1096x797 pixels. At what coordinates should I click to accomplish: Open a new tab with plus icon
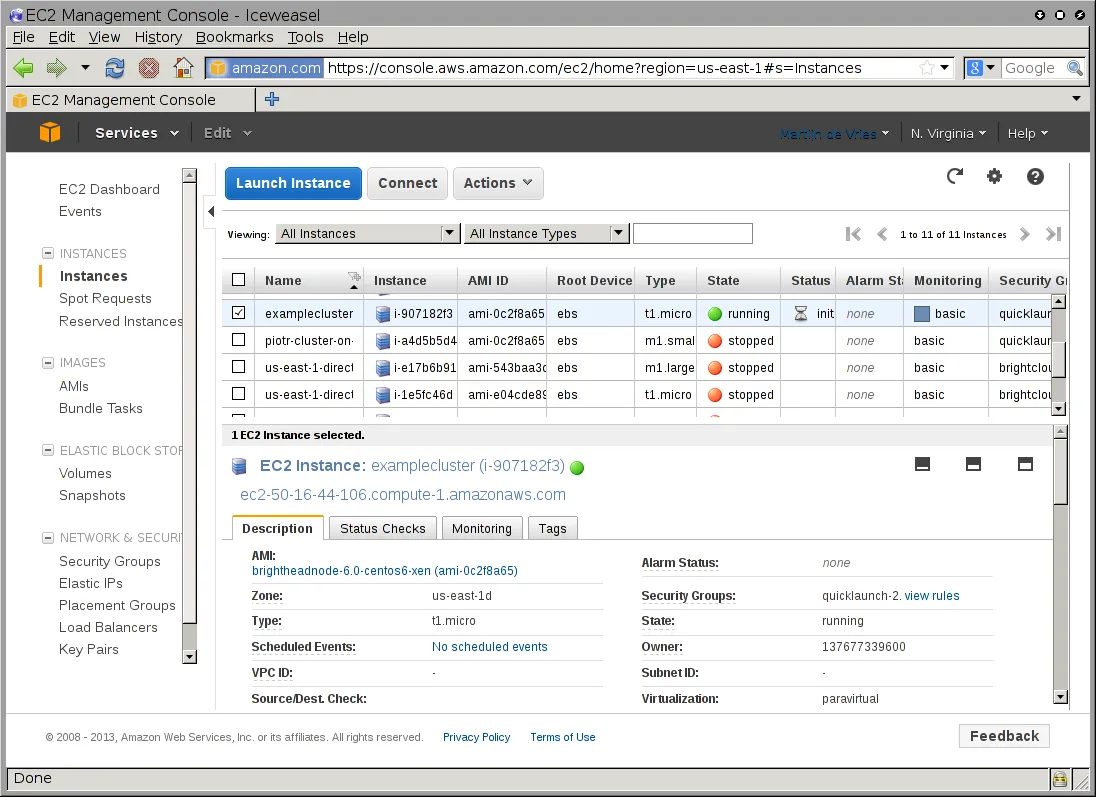pos(272,99)
